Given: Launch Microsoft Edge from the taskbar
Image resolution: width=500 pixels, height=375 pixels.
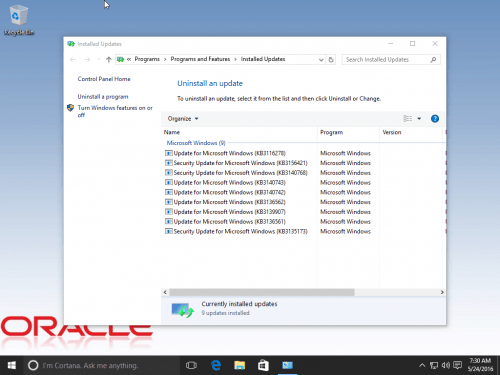Looking at the screenshot, I should pyautogui.click(x=216, y=365).
